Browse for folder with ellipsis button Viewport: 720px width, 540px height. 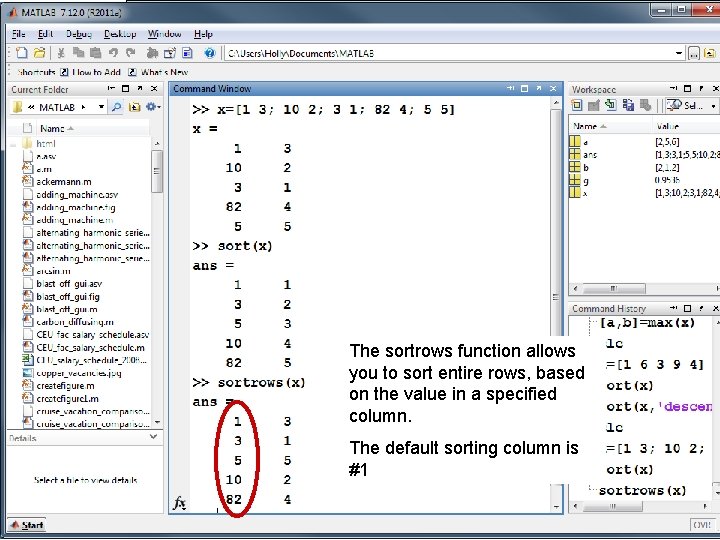(694, 54)
